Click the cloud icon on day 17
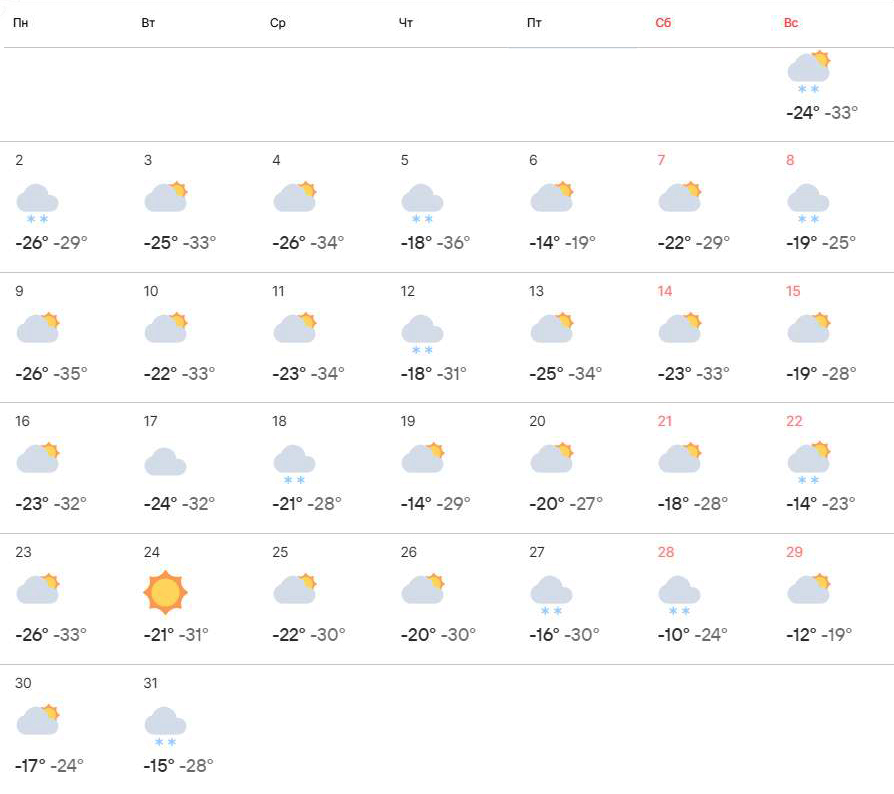This screenshot has height=794, width=894. point(165,462)
